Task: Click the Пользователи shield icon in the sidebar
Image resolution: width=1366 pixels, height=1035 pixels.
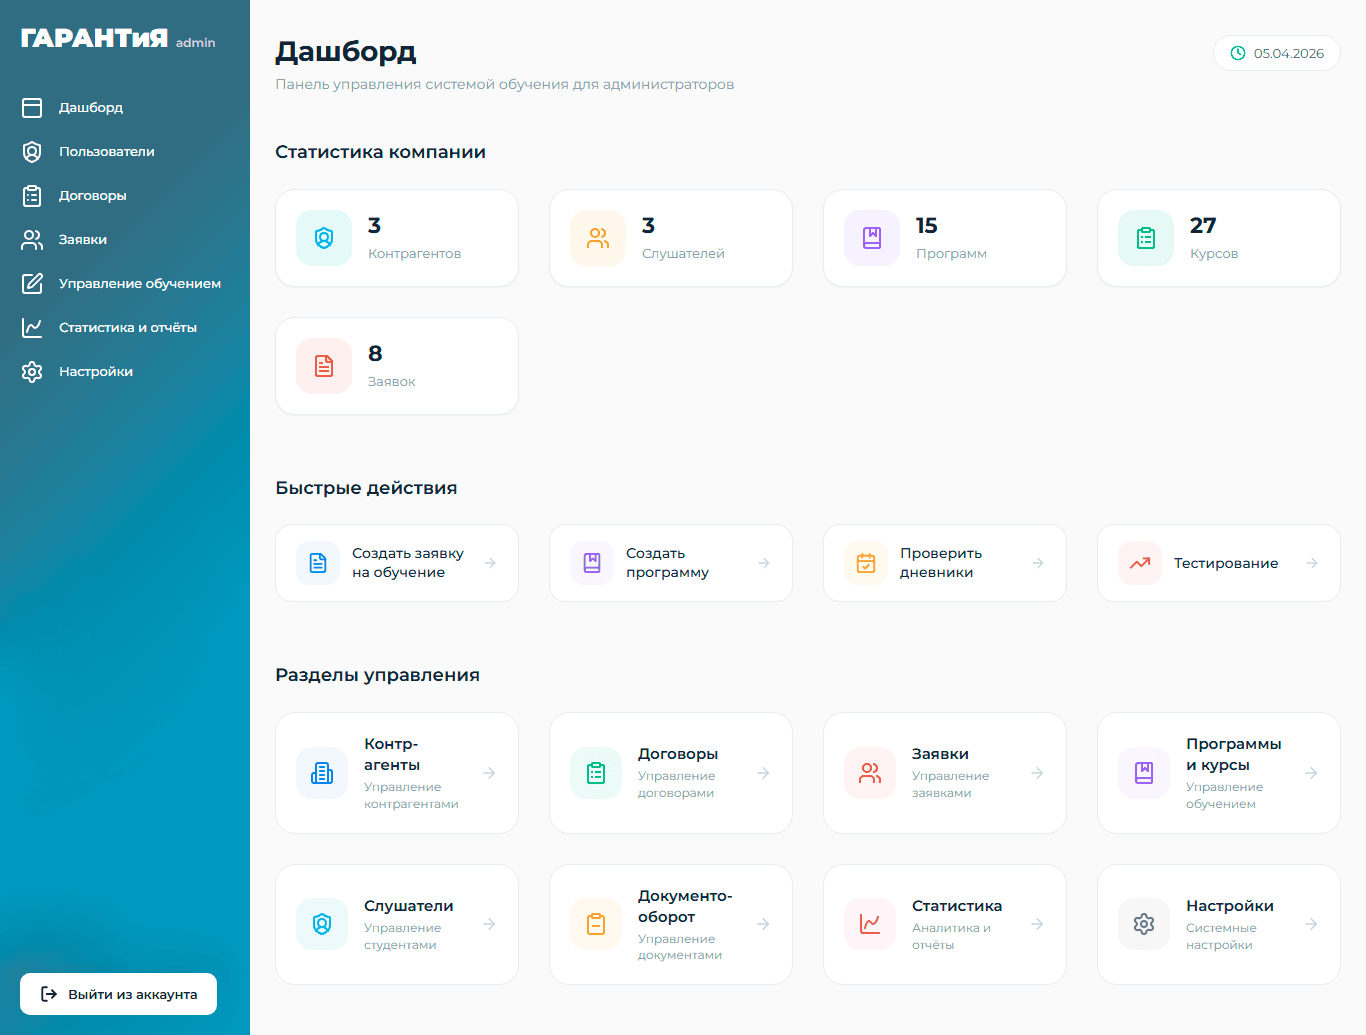Action: (x=32, y=151)
